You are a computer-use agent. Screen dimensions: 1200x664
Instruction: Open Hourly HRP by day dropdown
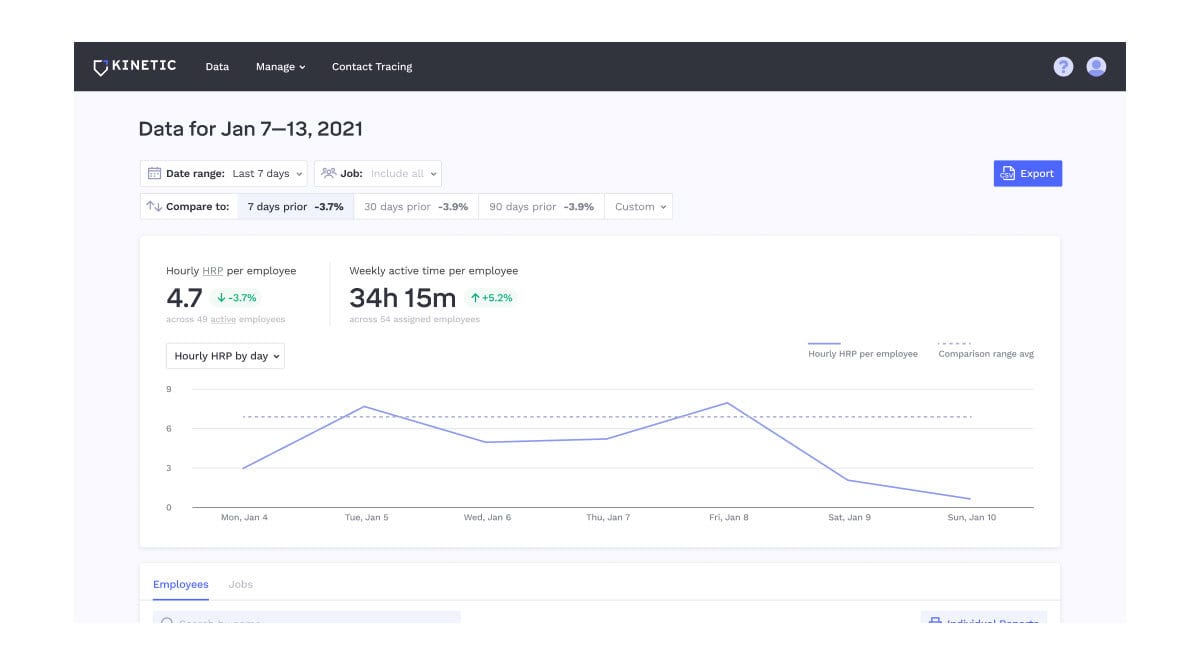pos(225,356)
